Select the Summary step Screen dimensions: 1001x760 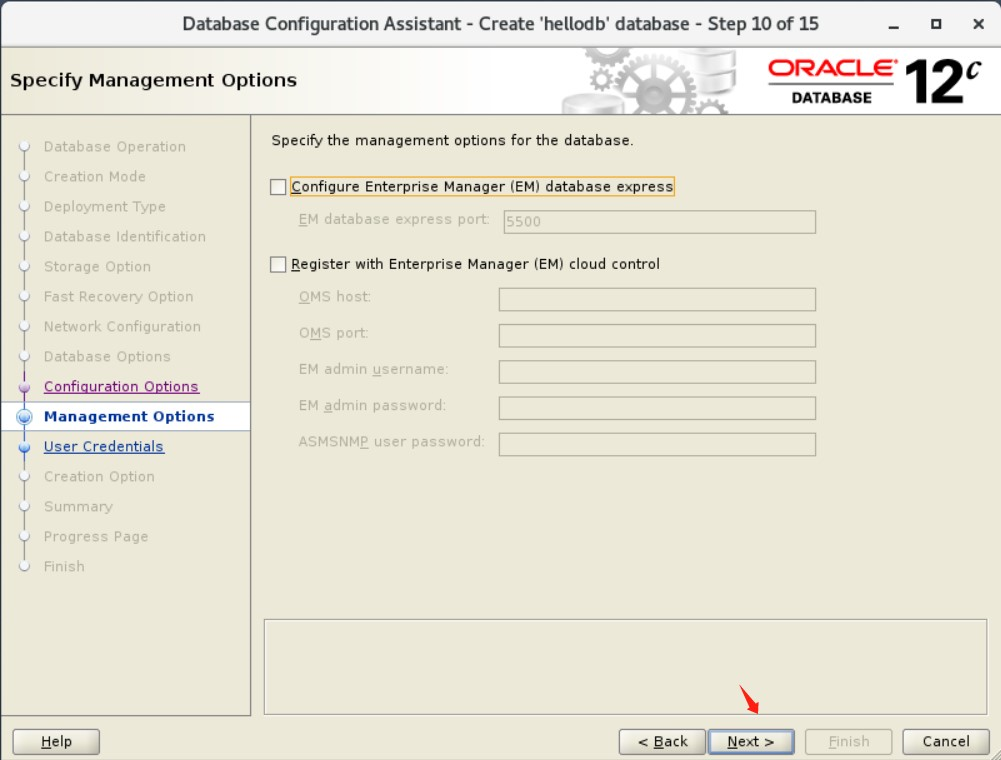click(78, 506)
